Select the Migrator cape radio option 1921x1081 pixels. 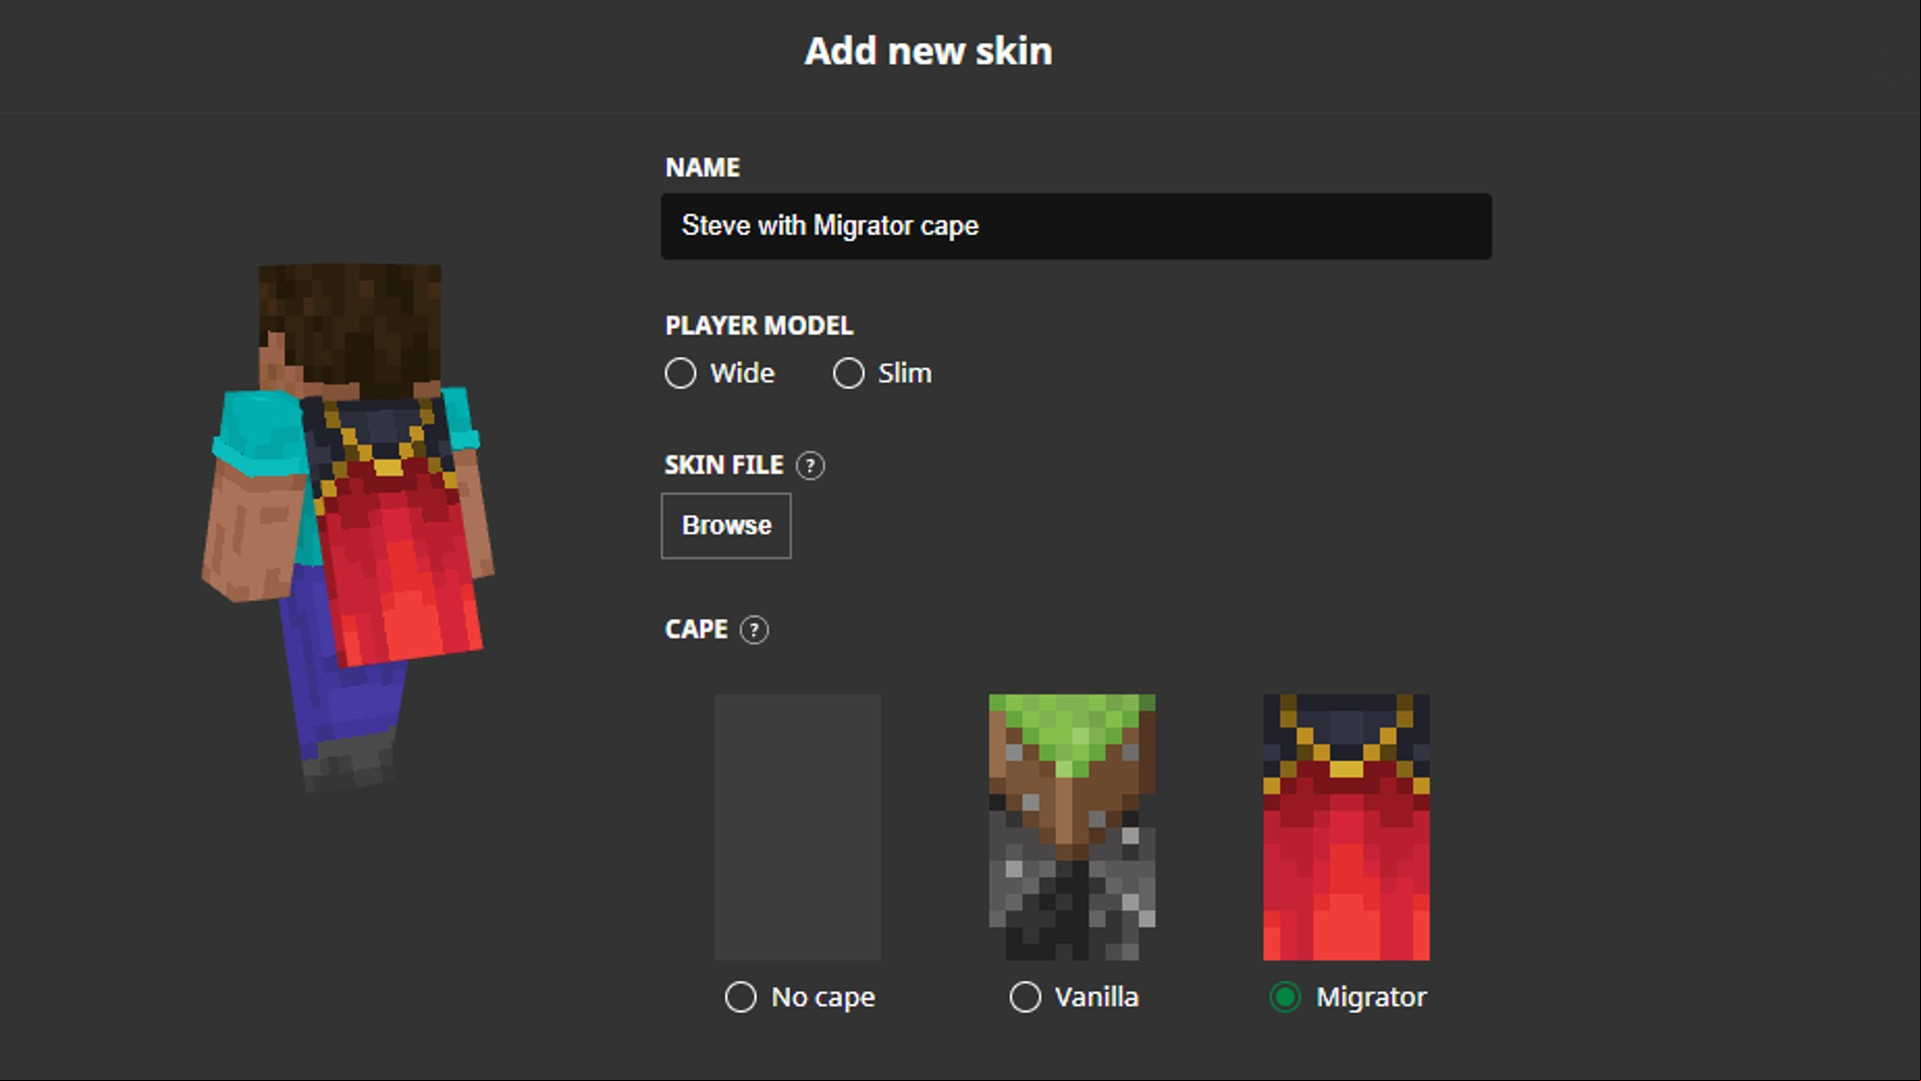[x=1285, y=997]
